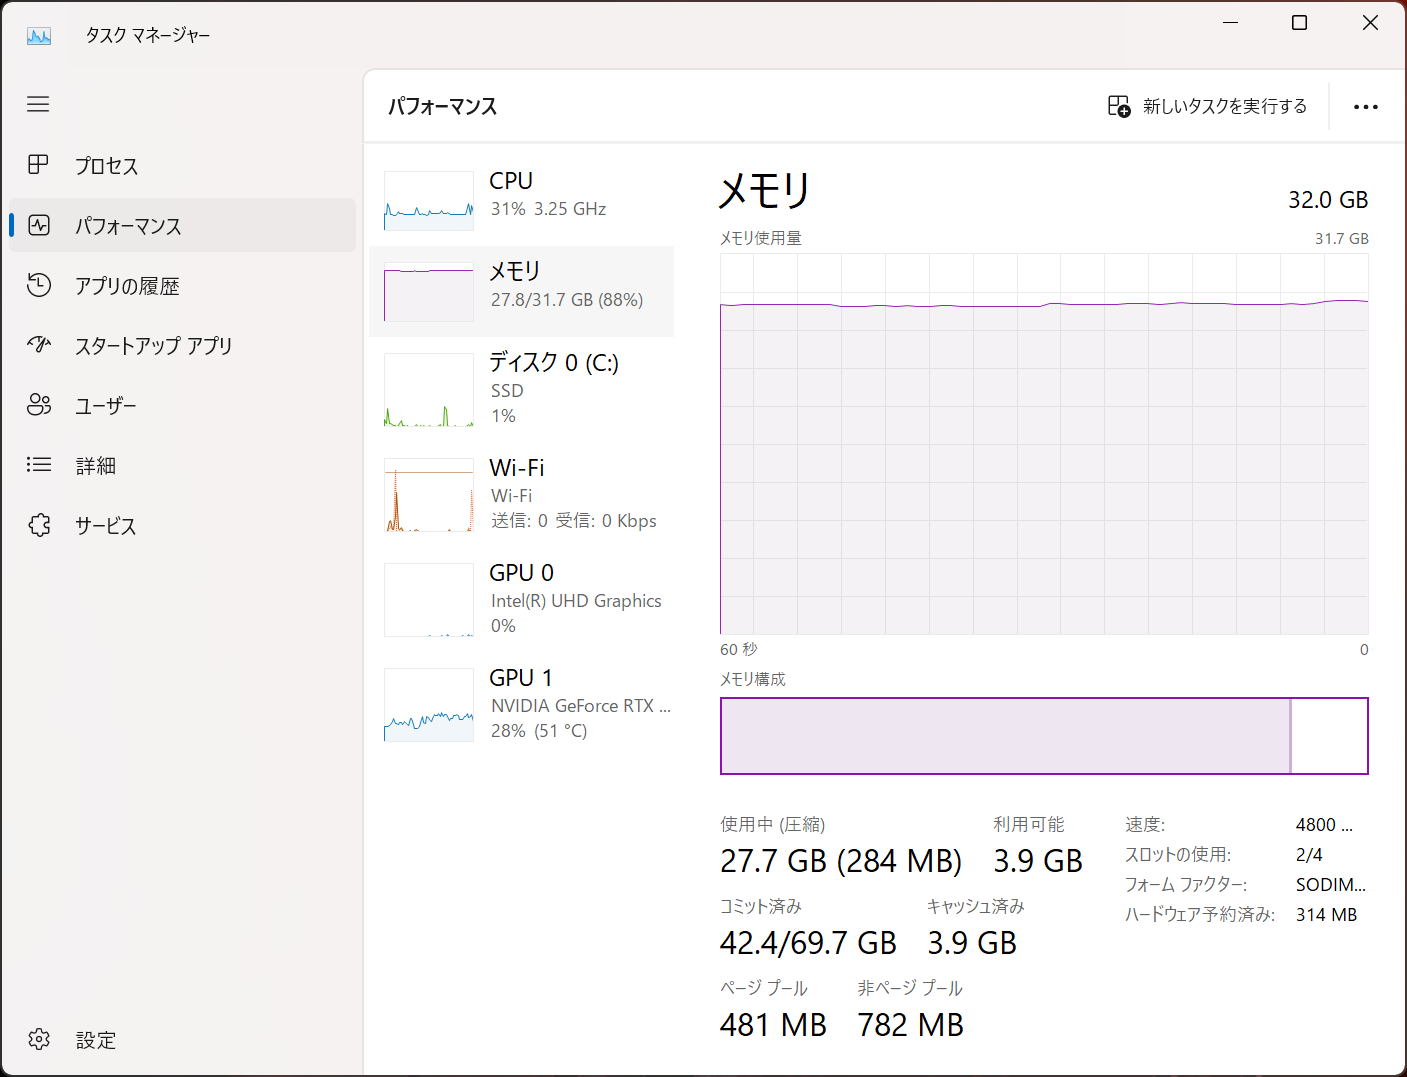Viewport: 1407px width, 1077px height.
Task: Open App history (アプリの履歴) icon
Action: [x=39, y=285]
